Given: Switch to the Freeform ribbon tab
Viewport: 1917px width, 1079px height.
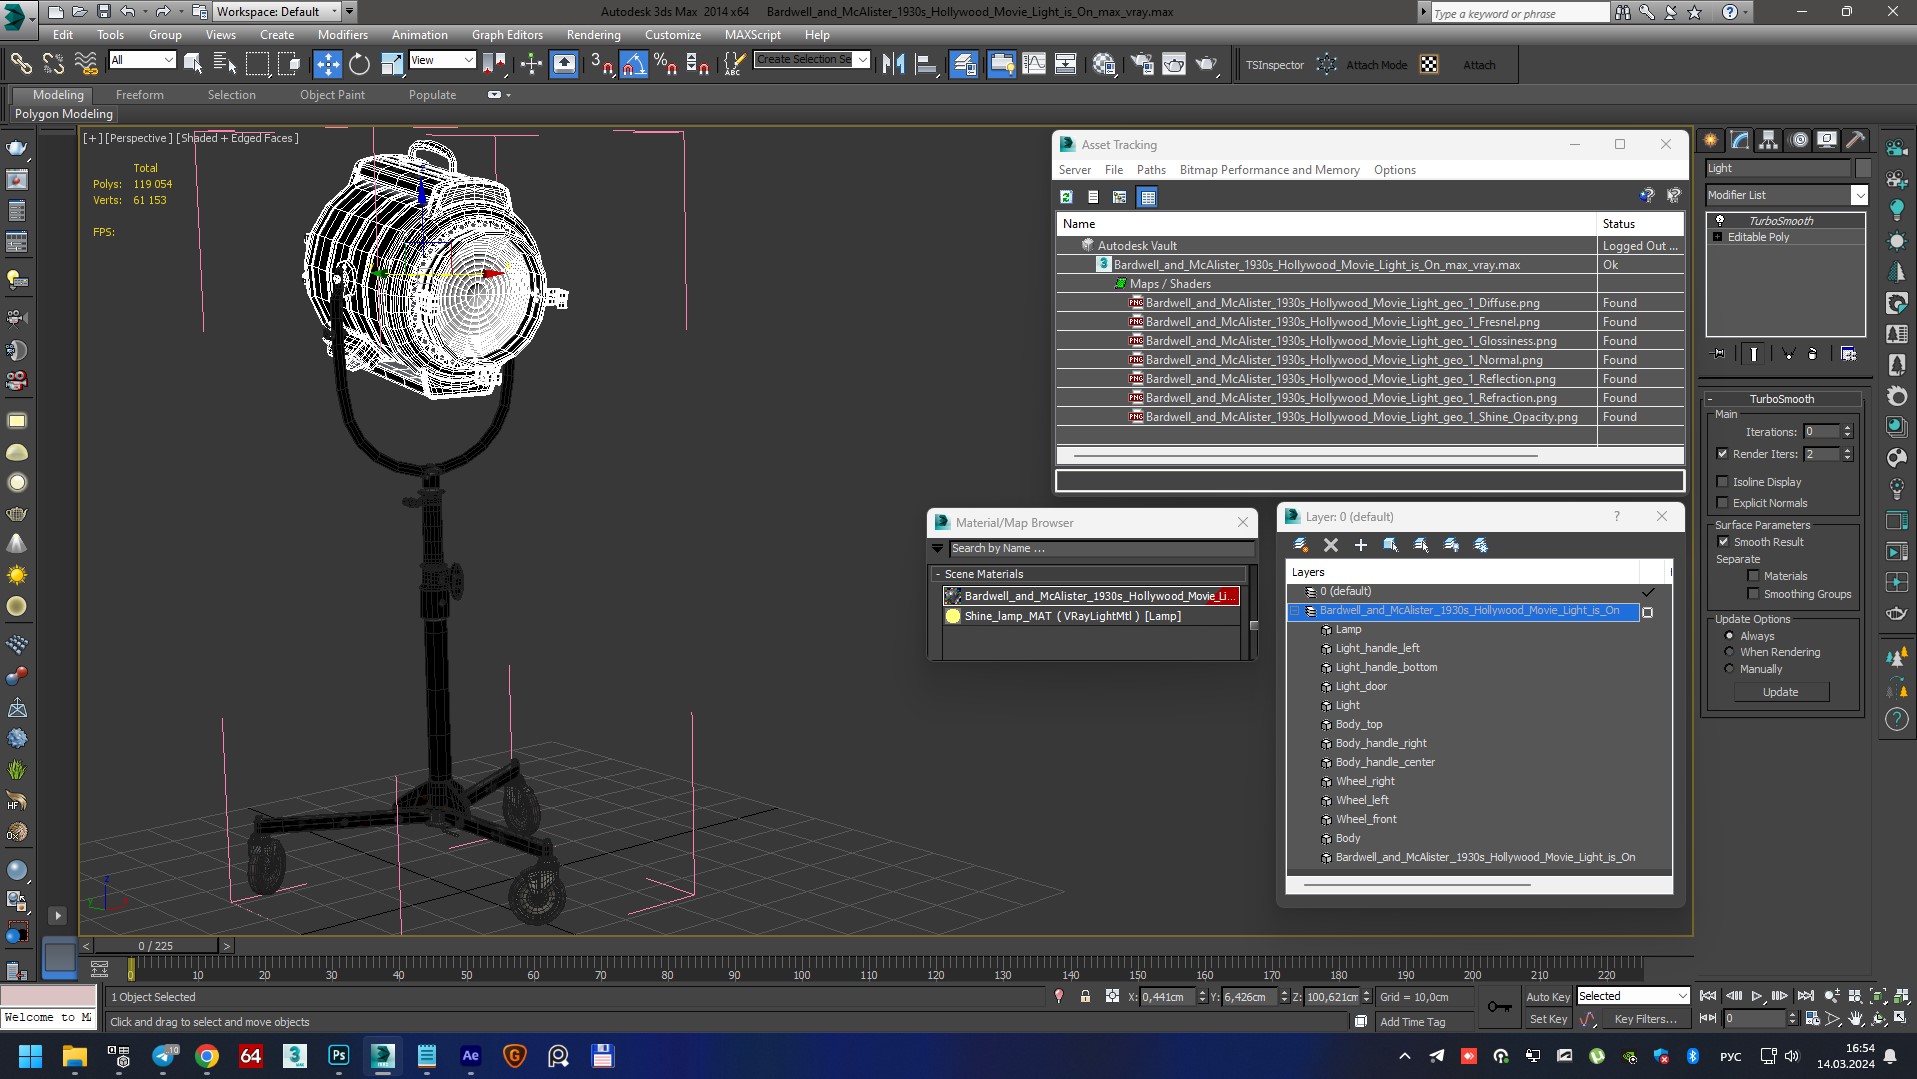Looking at the screenshot, I should pyautogui.click(x=140, y=95).
